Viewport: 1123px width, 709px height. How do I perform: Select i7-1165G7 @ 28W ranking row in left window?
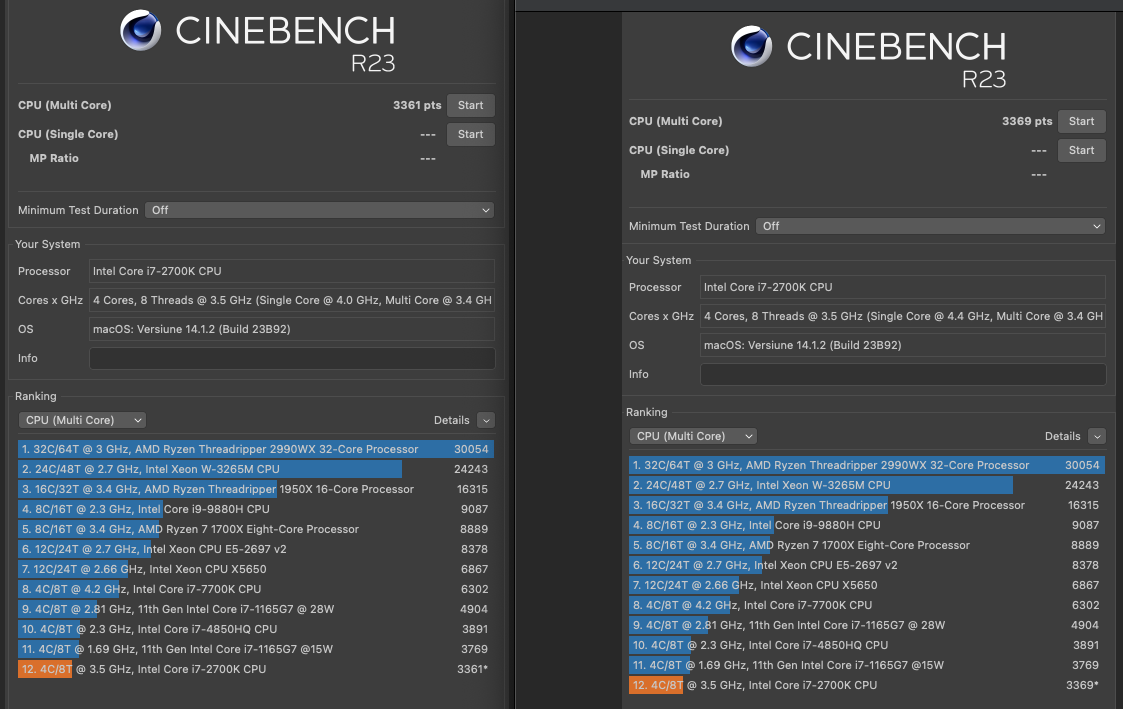(256, 609)
